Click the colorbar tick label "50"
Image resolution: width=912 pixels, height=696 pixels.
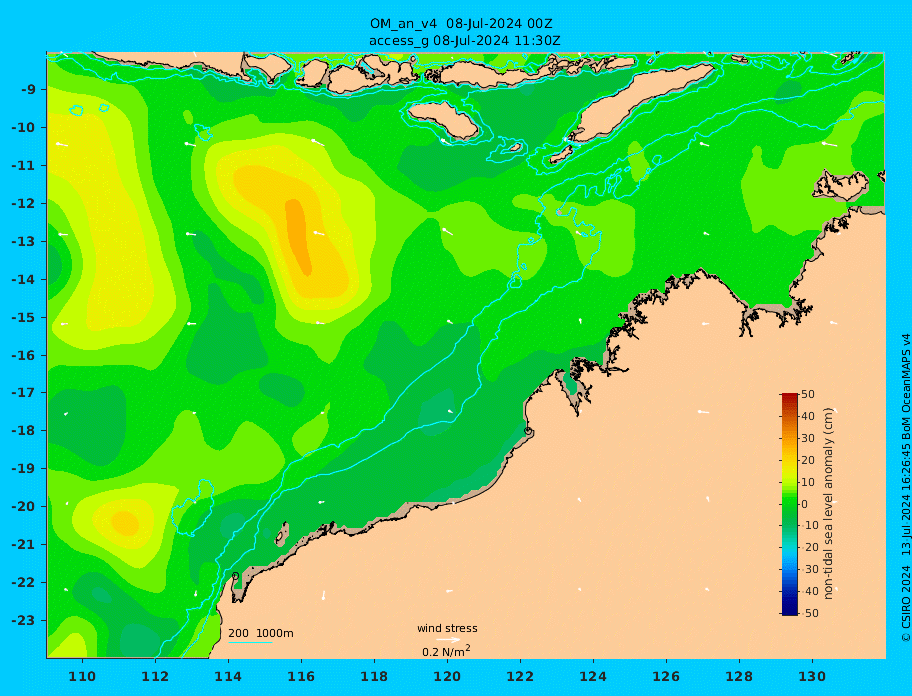click(x=808, y=394)
